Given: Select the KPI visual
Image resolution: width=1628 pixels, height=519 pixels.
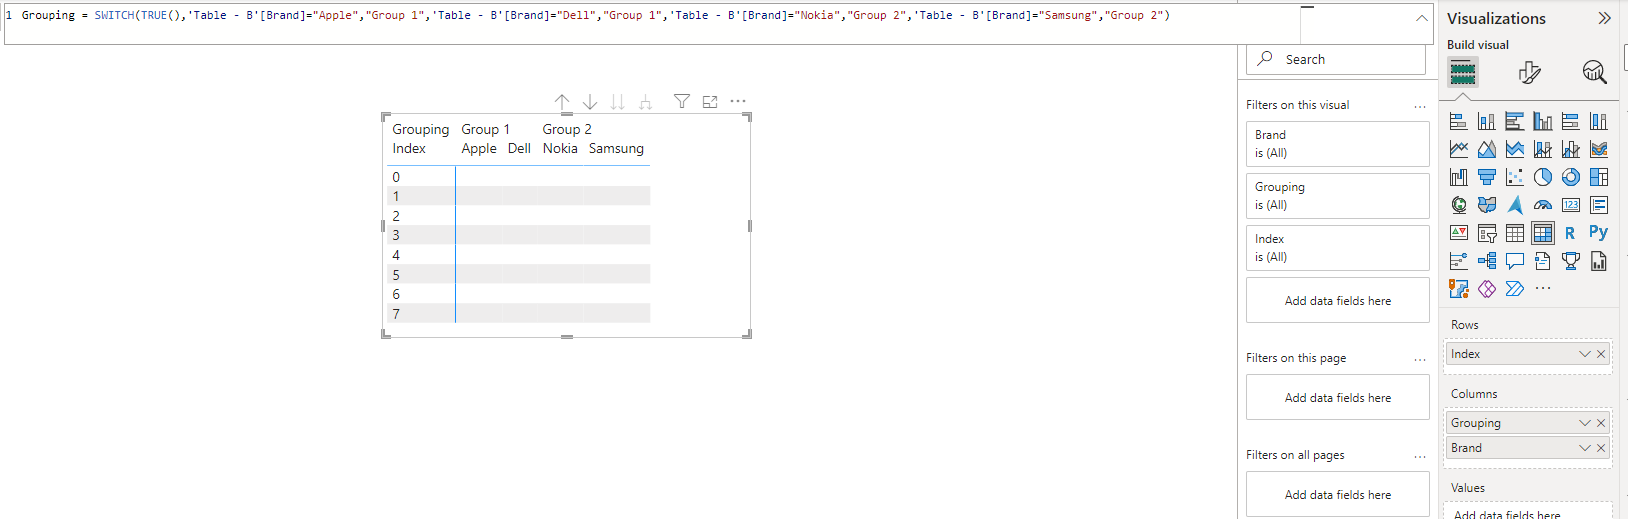Looking at the screenshot, I should point(1459,233).
